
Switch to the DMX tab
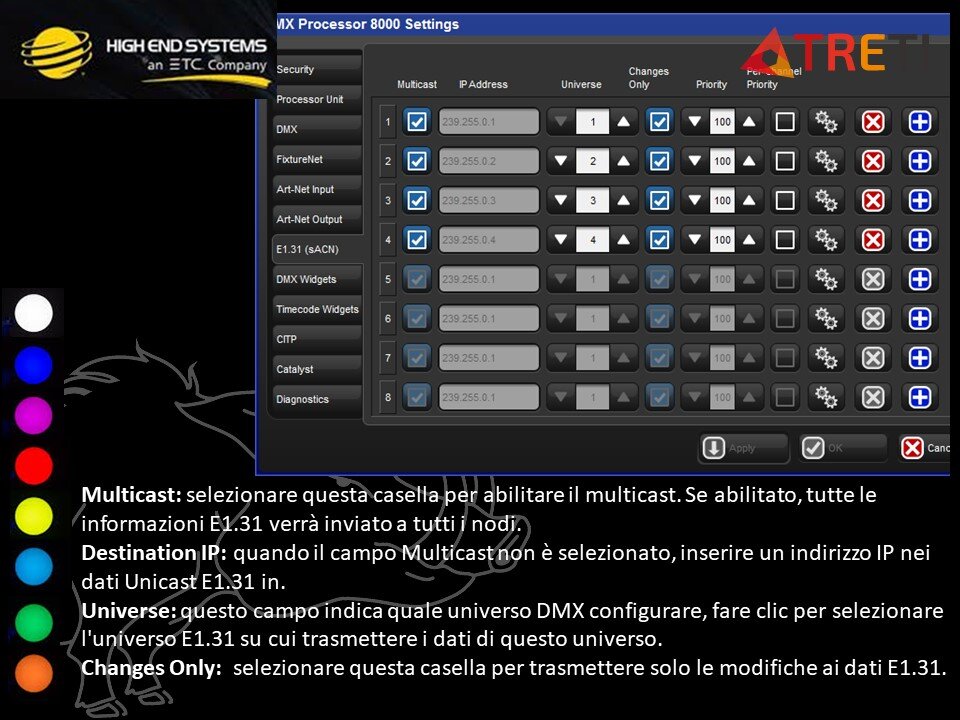317,129
